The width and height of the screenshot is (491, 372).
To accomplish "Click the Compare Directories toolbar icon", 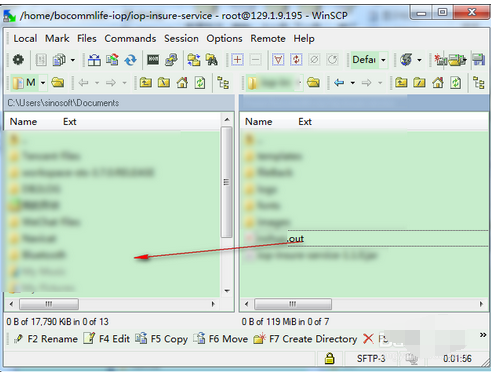I will (94, 60).
